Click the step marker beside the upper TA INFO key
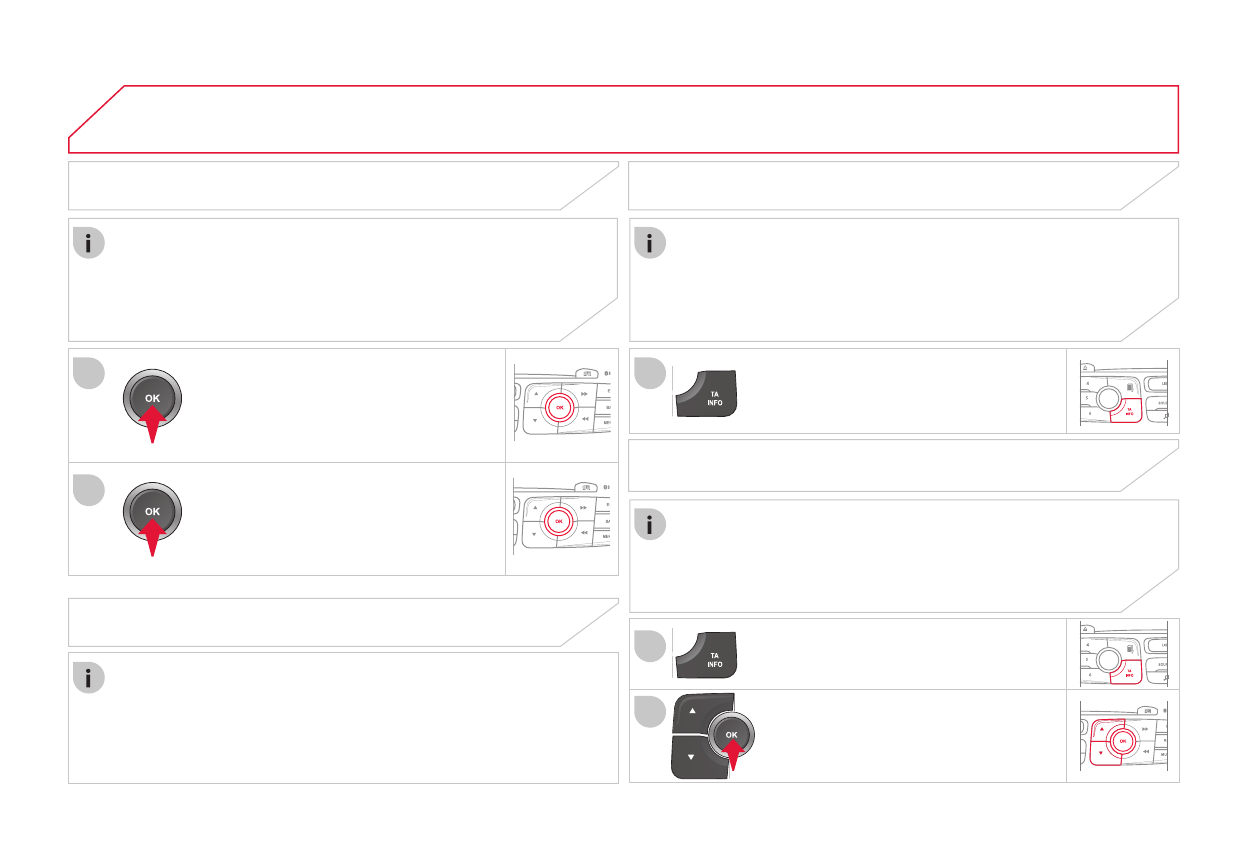 click(x=650, y=373)
